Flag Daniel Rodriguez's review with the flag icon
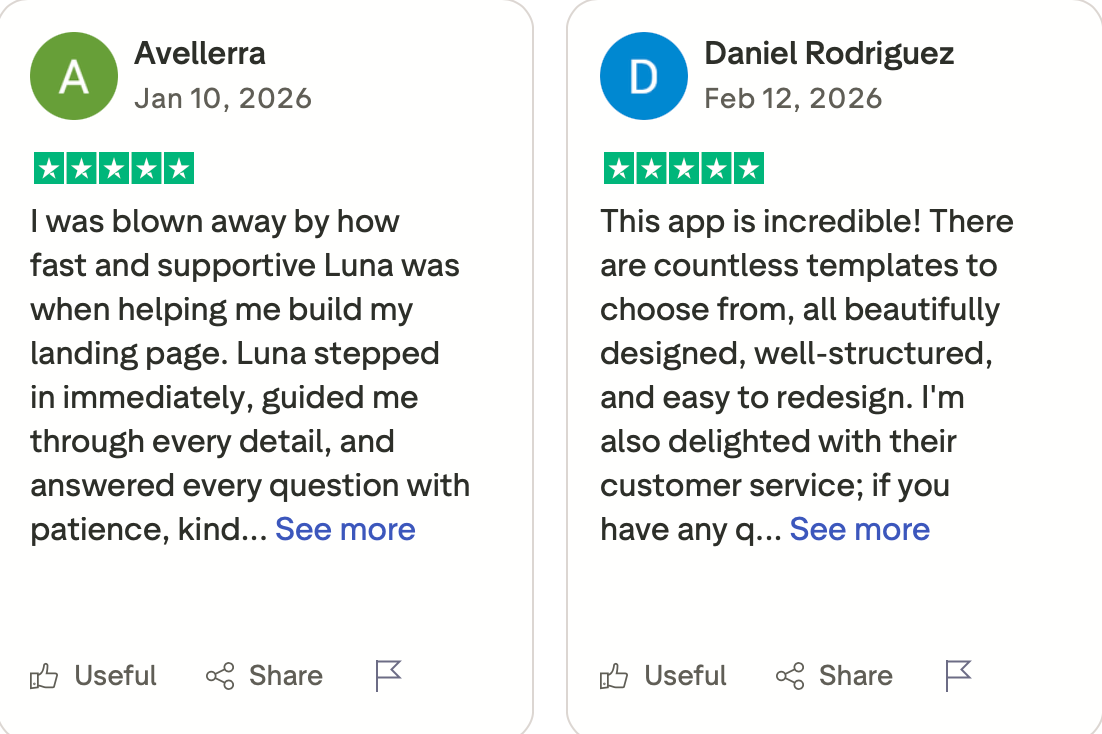The height and width of the screenshot is (734, 1102). click(958, 676)
